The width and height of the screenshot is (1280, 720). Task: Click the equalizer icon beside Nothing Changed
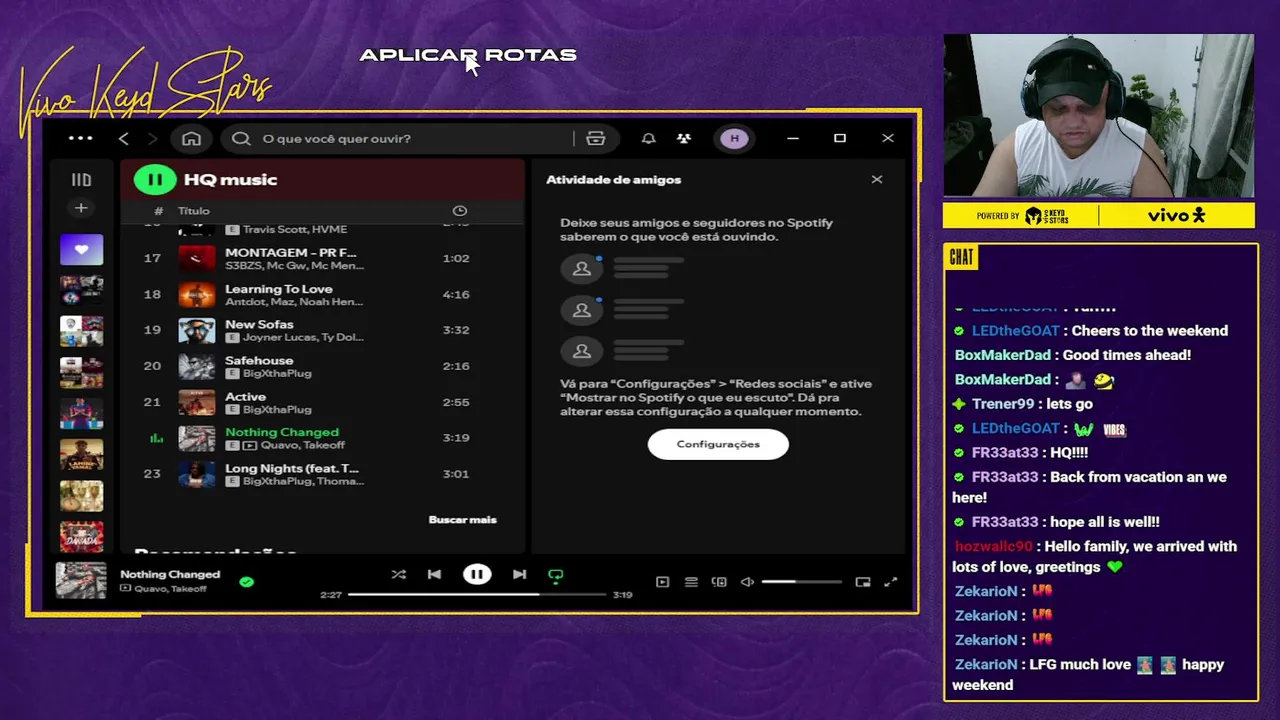pos(156,438)
